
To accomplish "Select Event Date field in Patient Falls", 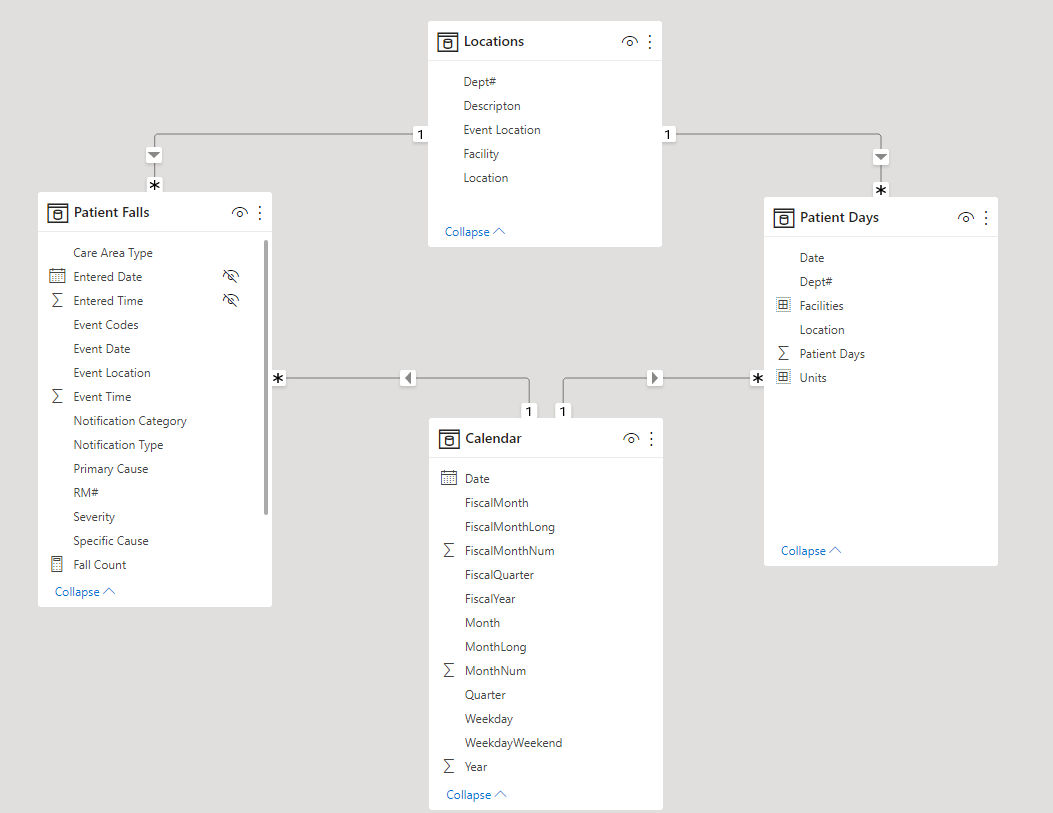I will (101, 349).
